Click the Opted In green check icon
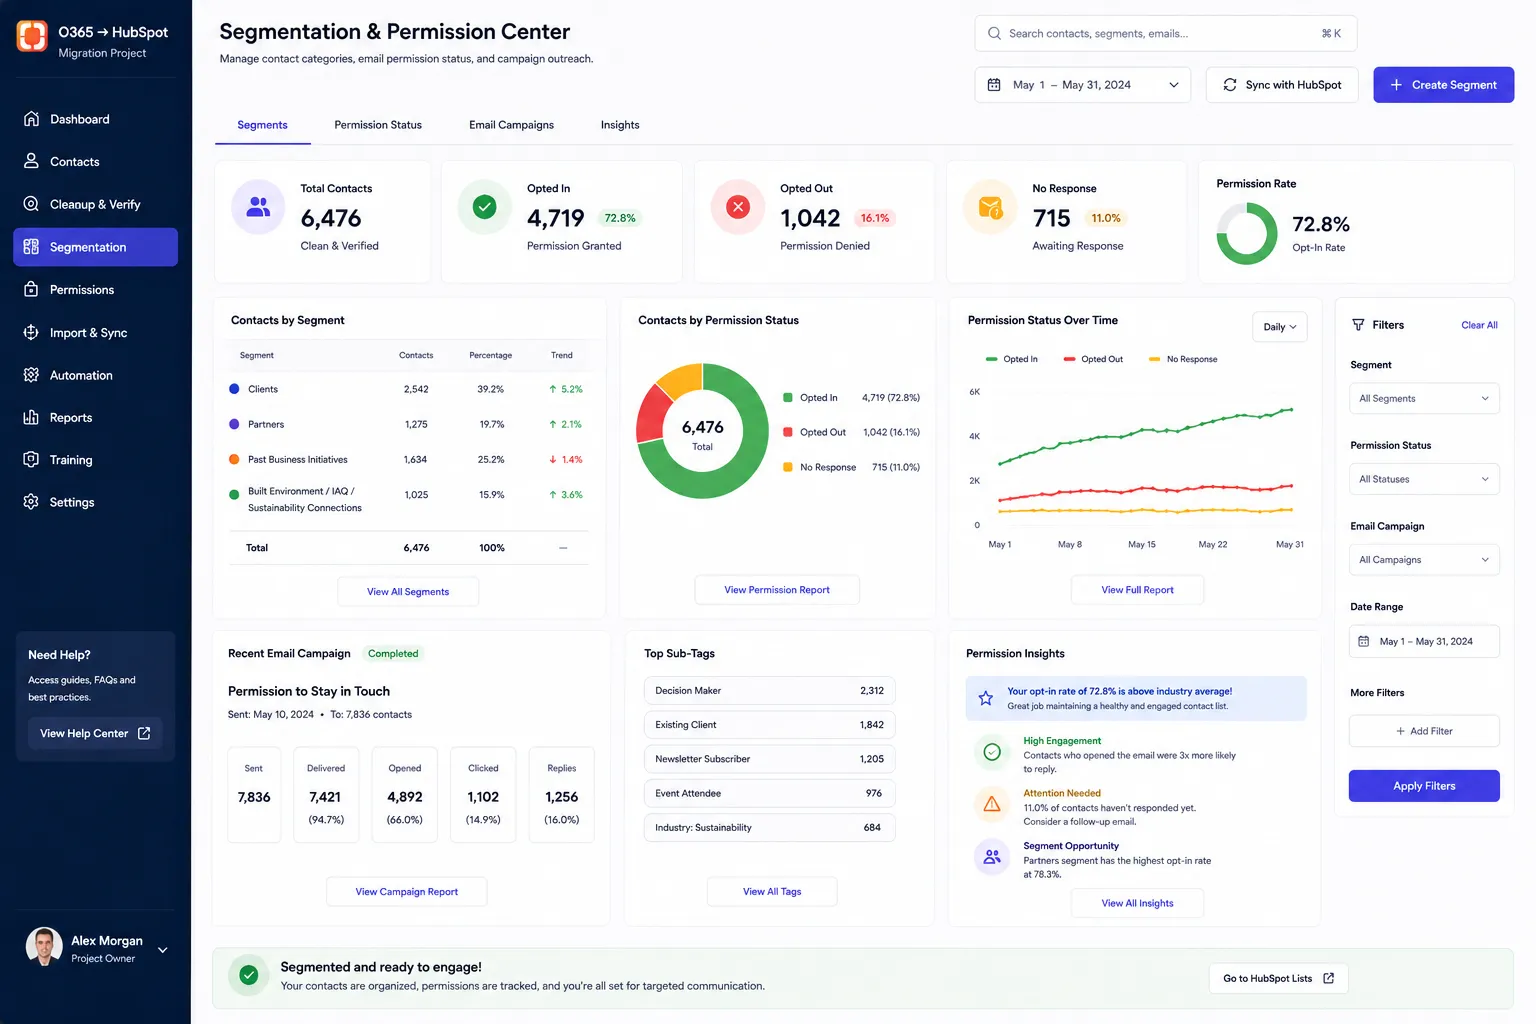Image resolution: width=1536 pixels, height=1024 pixels. coord(485,207)
